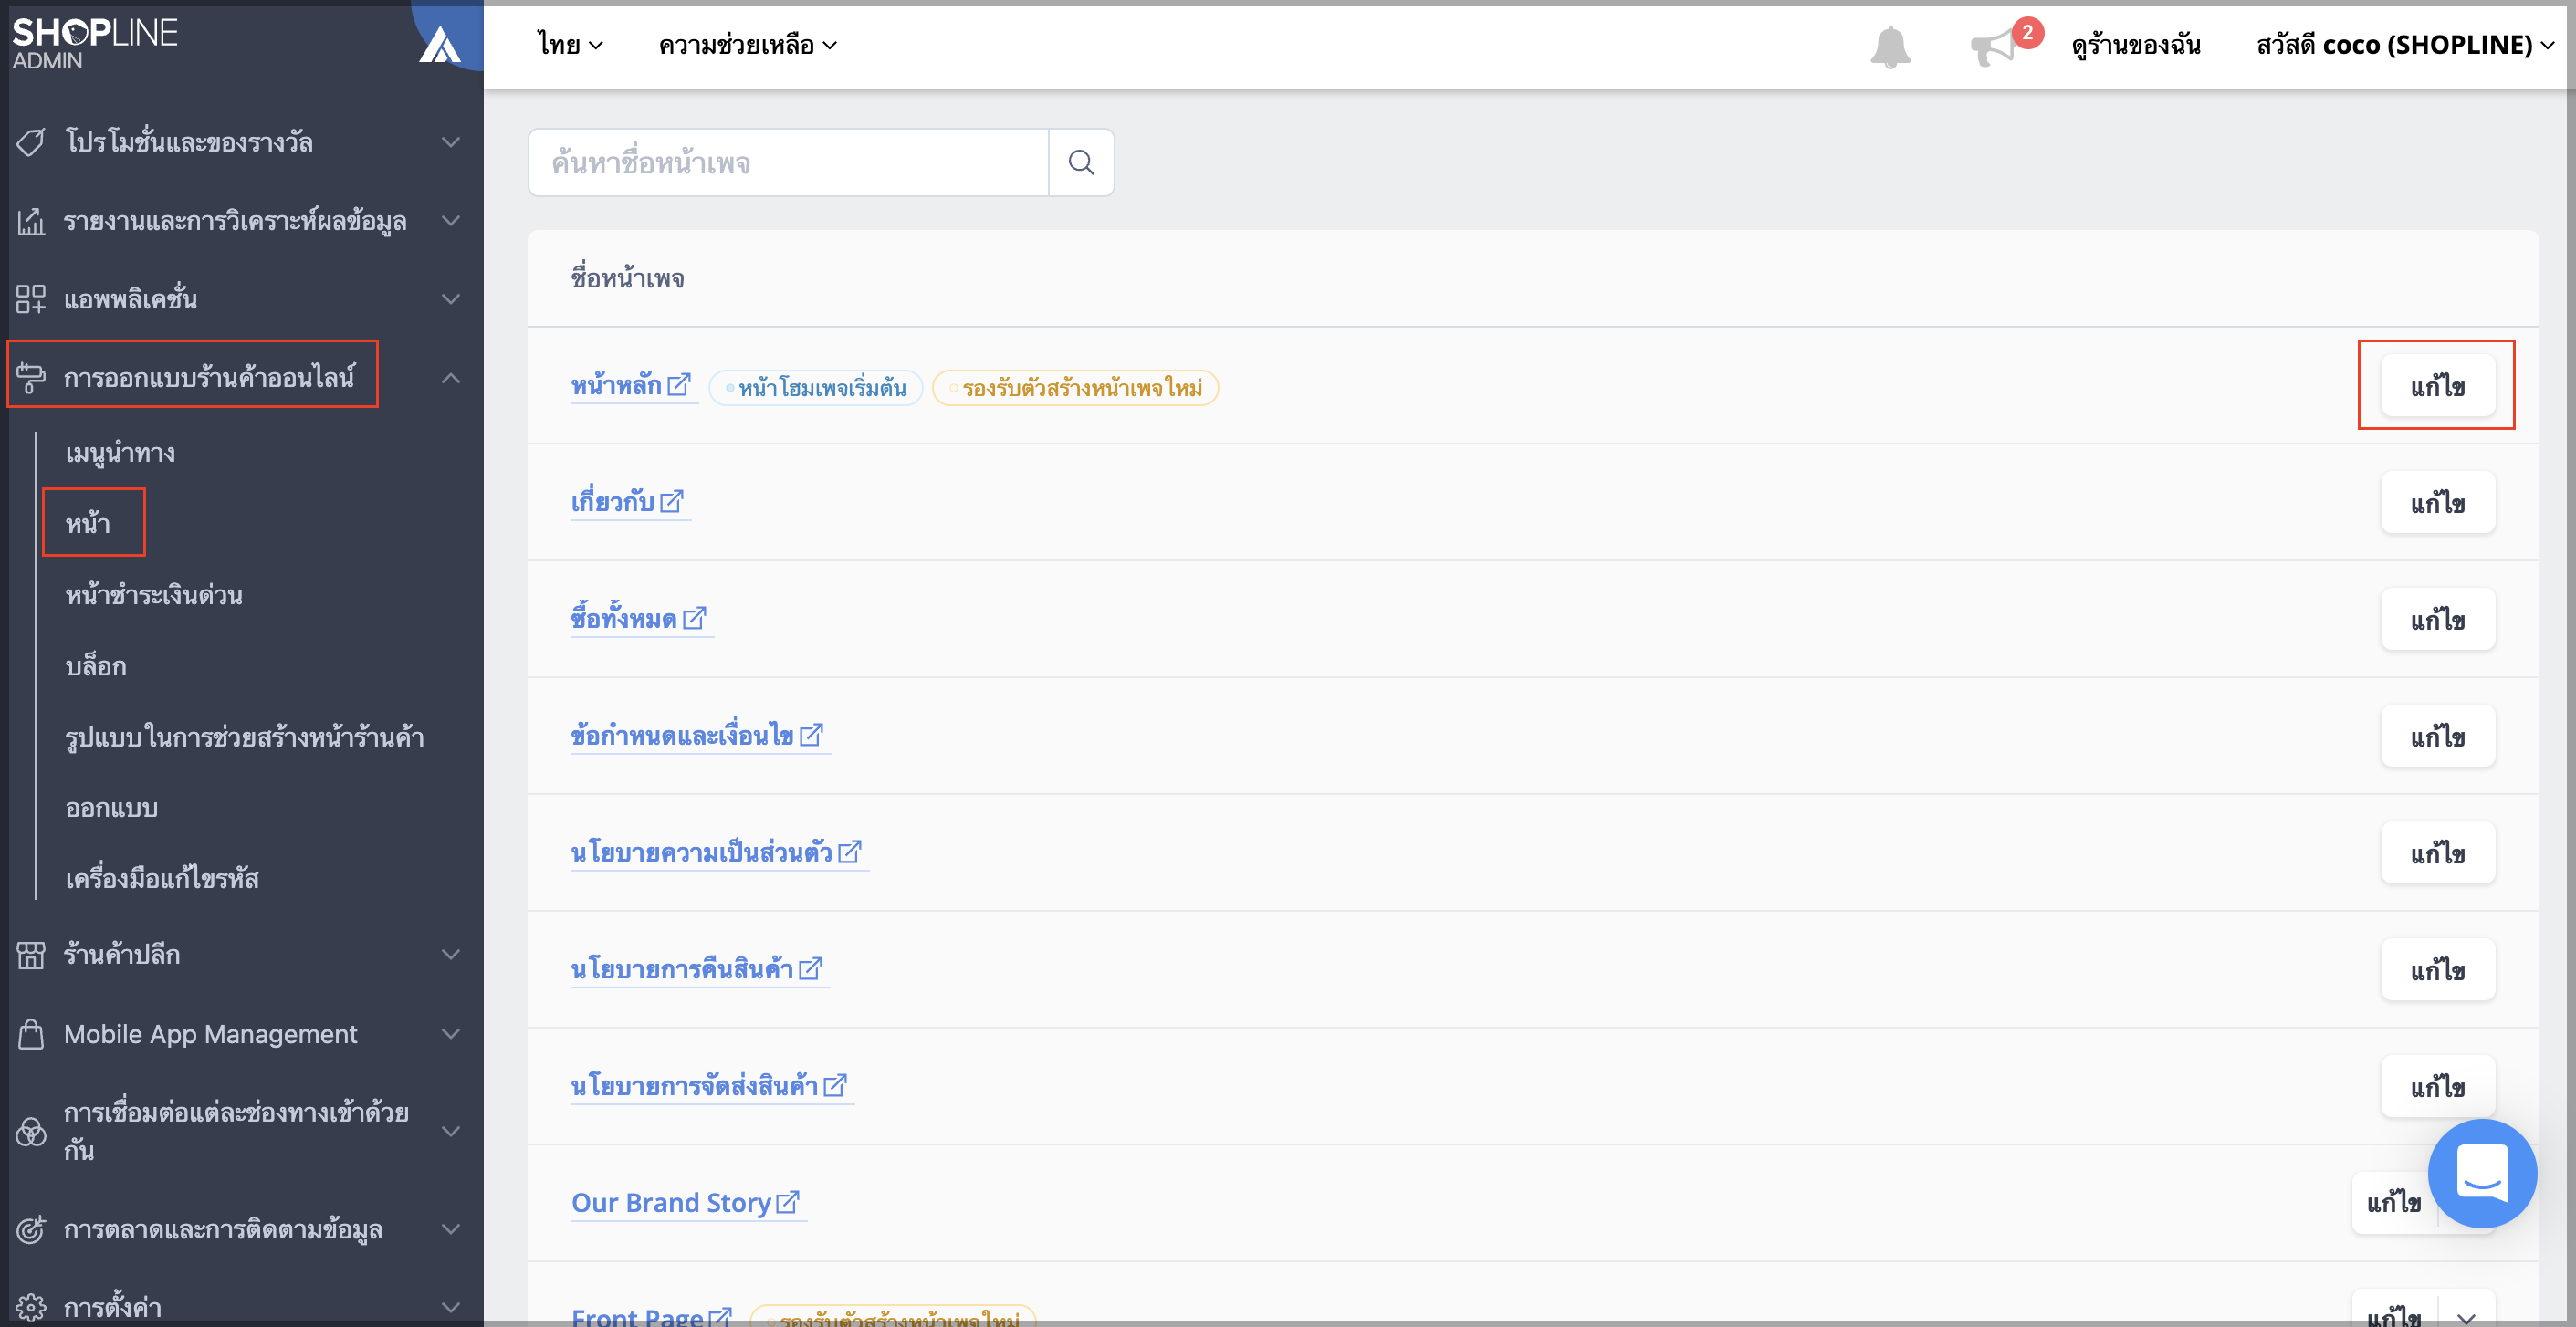The image size is (2576, 1327).
Task: Open the live chat bubble widget
Action: coord(2482,1173)
